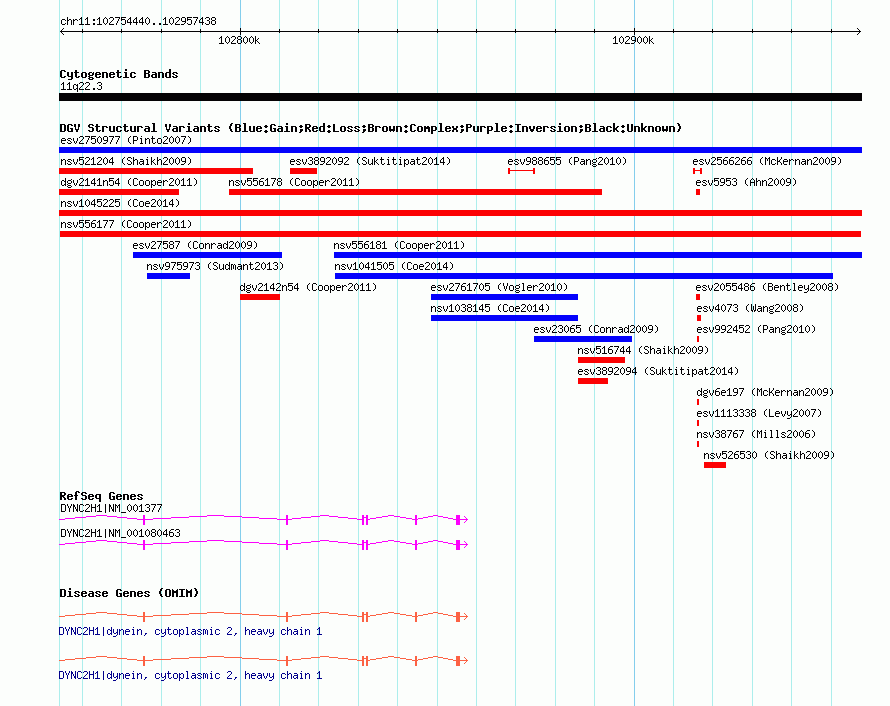The width and height of the screenshot is (890, 706).
Task: Click the esv3892092 (Suktitipat2014) red bar
Action: [x=303, y=171]
